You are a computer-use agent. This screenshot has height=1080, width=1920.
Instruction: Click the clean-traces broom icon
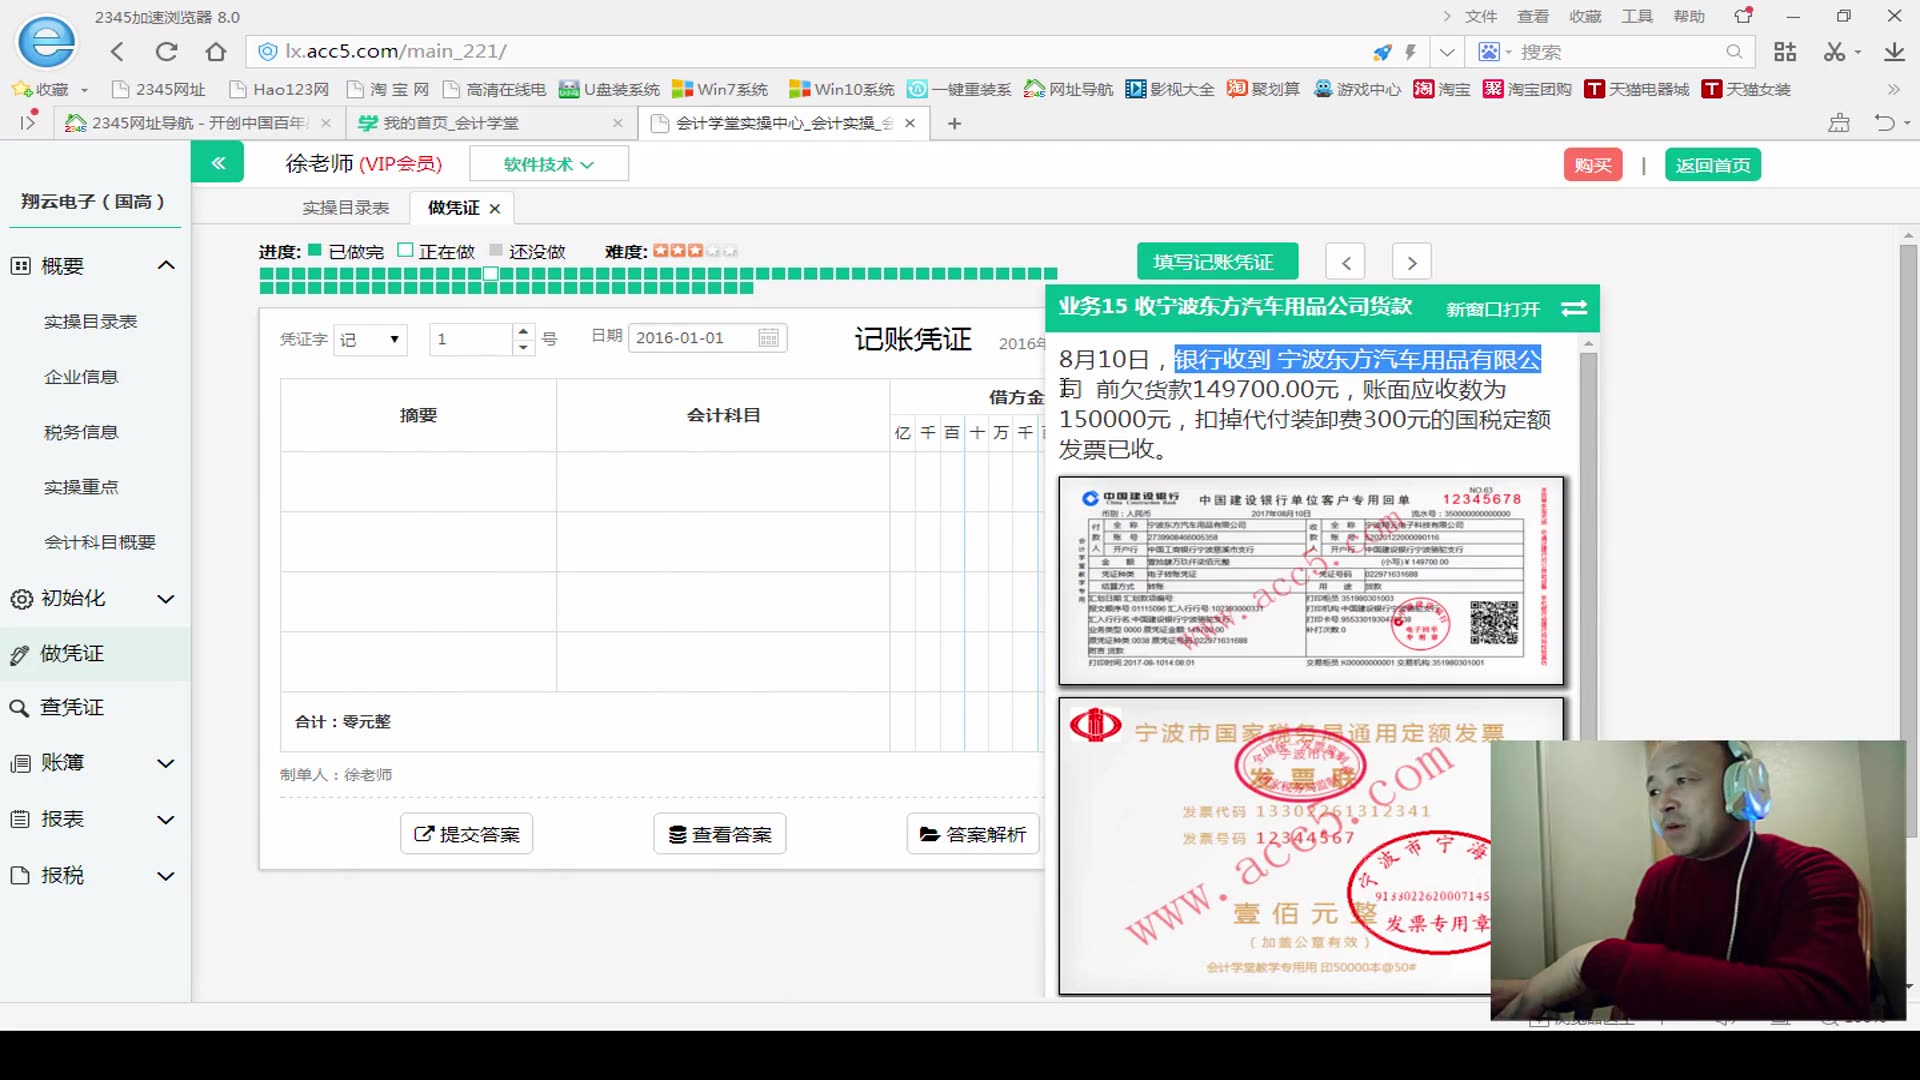point(1838,122)
